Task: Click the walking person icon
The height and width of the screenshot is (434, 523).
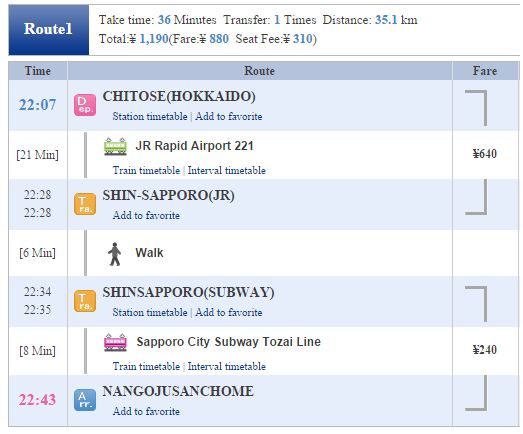Action: click(114, 254)
